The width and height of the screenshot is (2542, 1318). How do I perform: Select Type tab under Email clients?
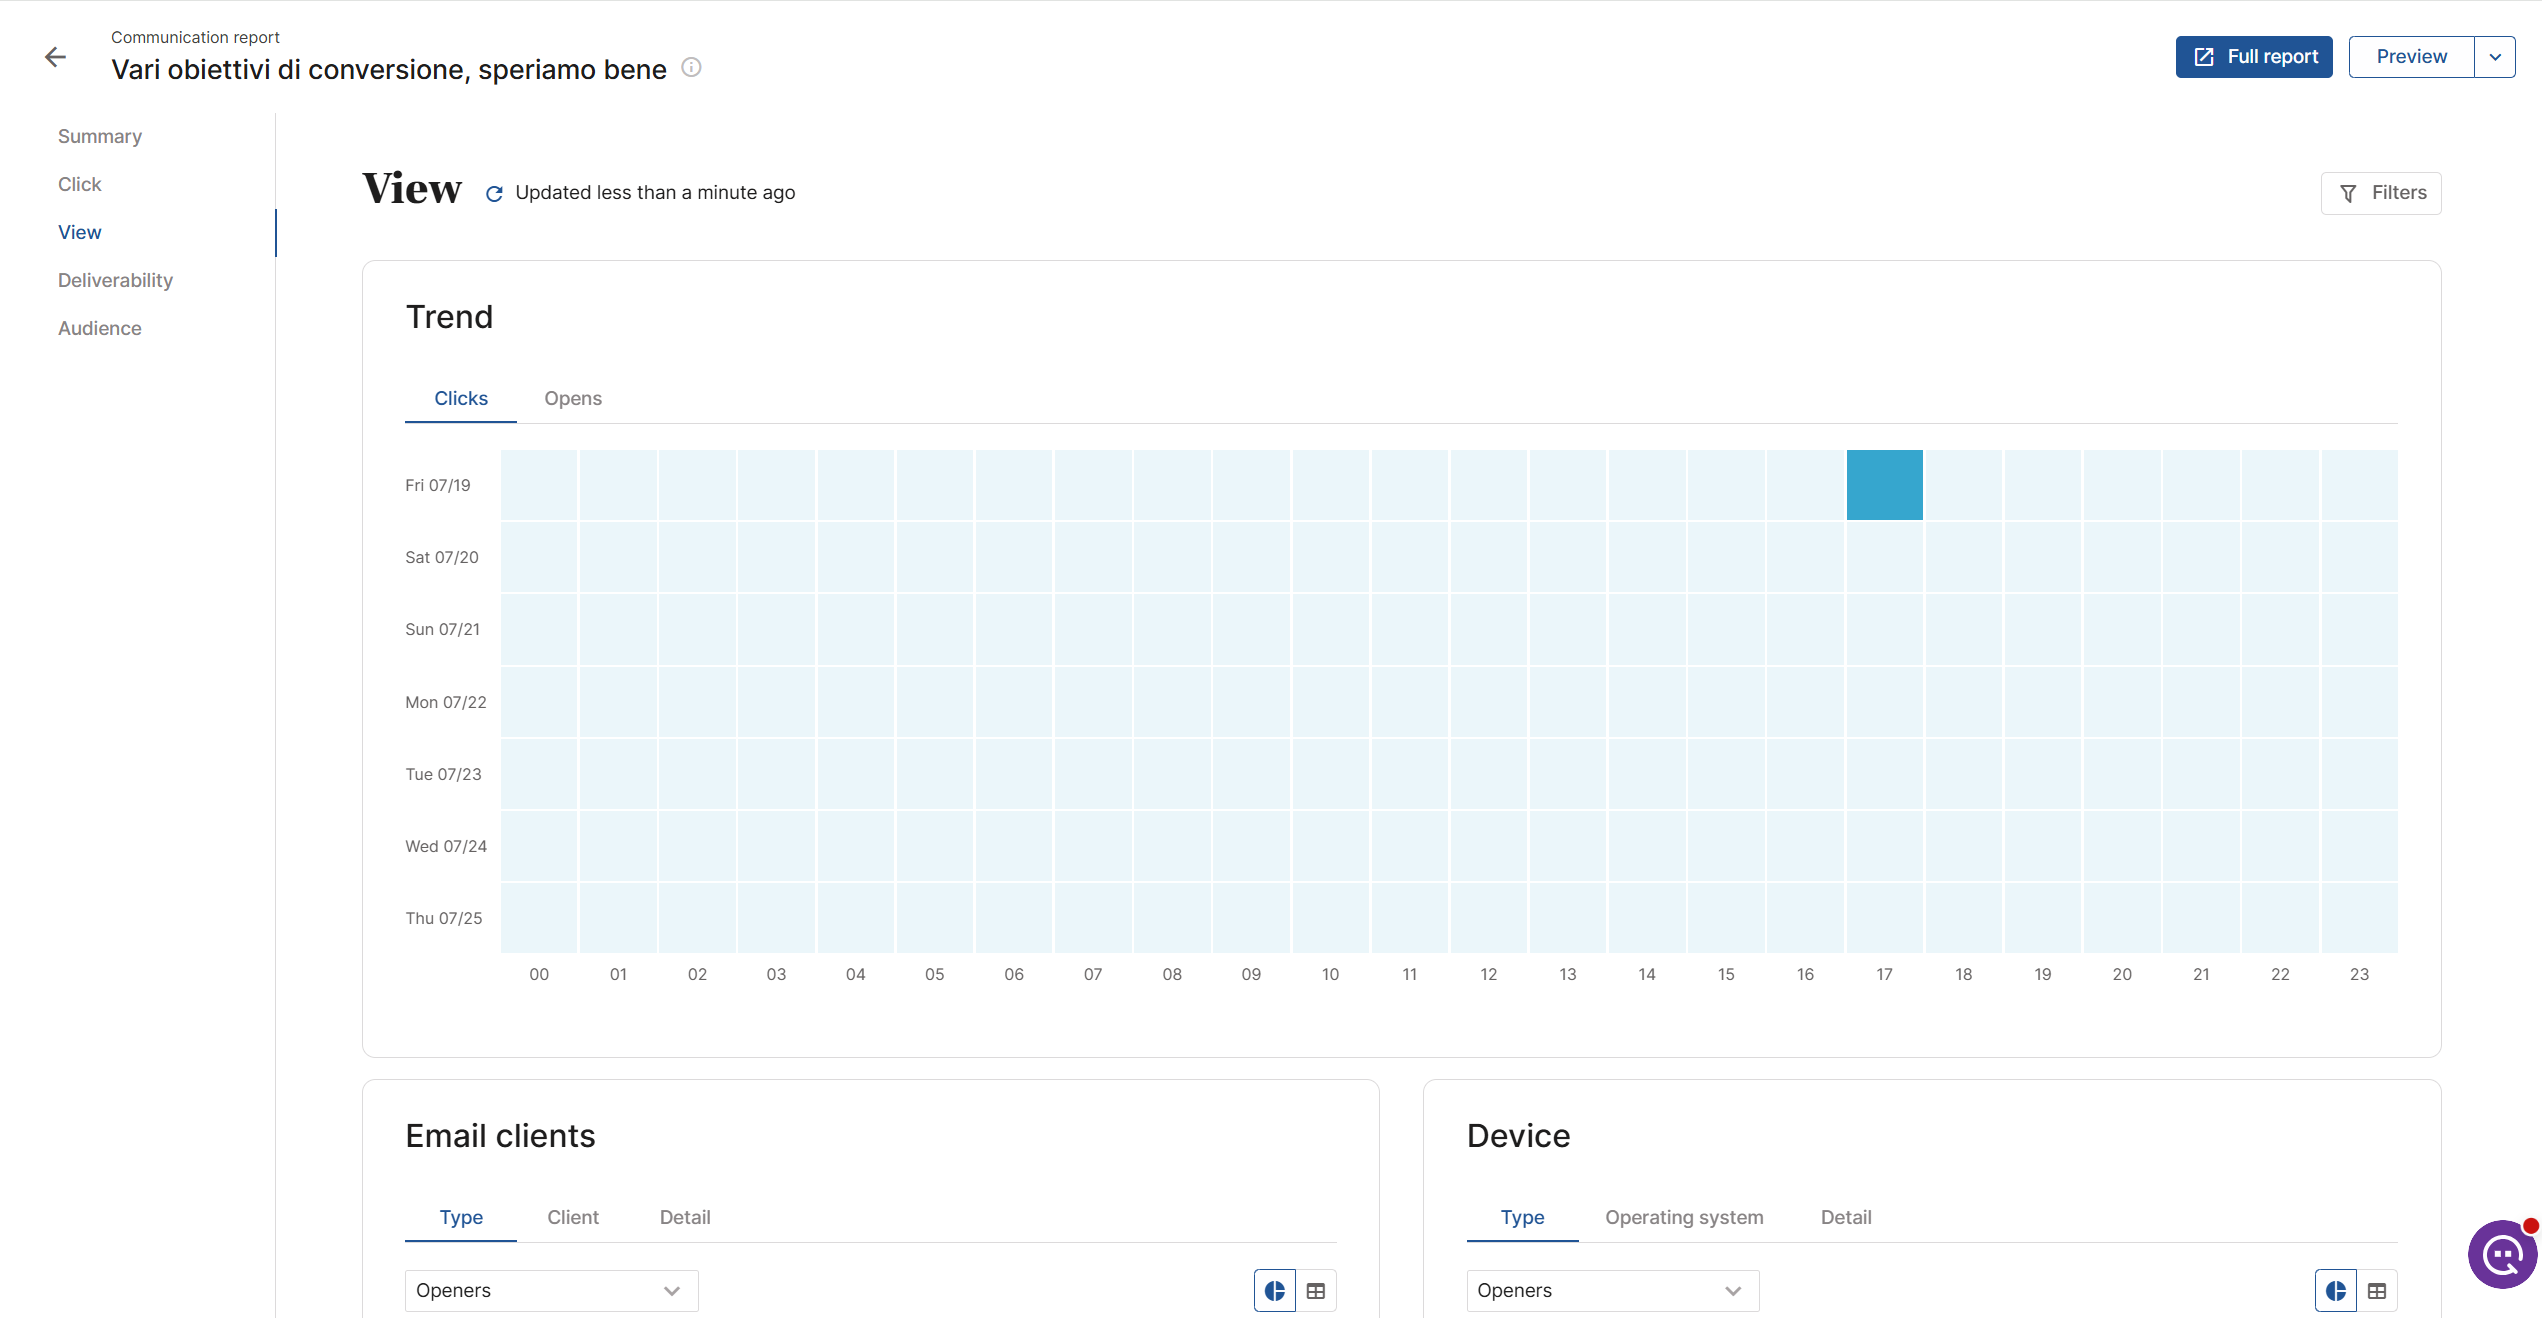(461, 1217)
